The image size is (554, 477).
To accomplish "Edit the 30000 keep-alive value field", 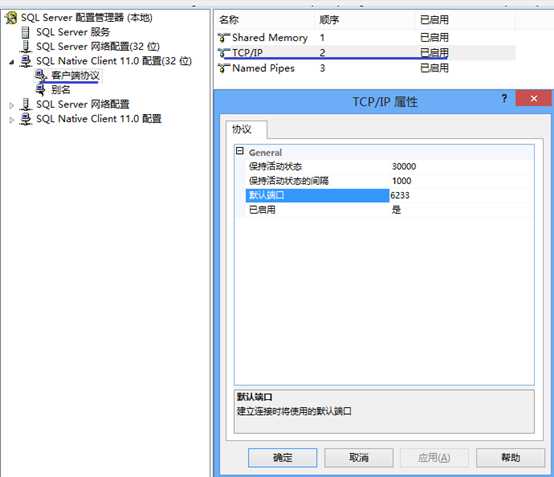I will click(461, 166).
